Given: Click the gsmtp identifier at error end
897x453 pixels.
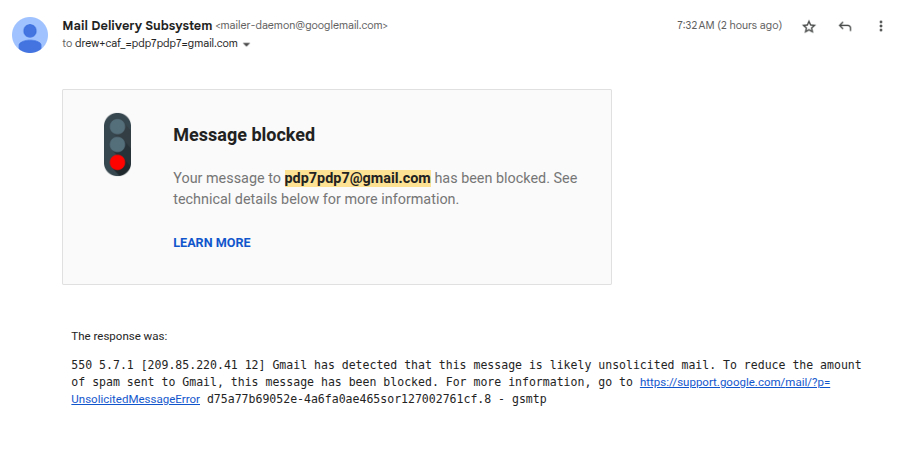Looking at the screenshot, I should [526, 399].
